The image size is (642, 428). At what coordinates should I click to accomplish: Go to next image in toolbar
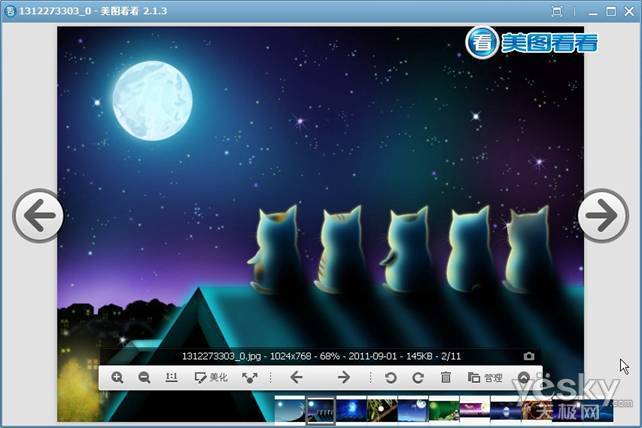click(x=343, y=378)
